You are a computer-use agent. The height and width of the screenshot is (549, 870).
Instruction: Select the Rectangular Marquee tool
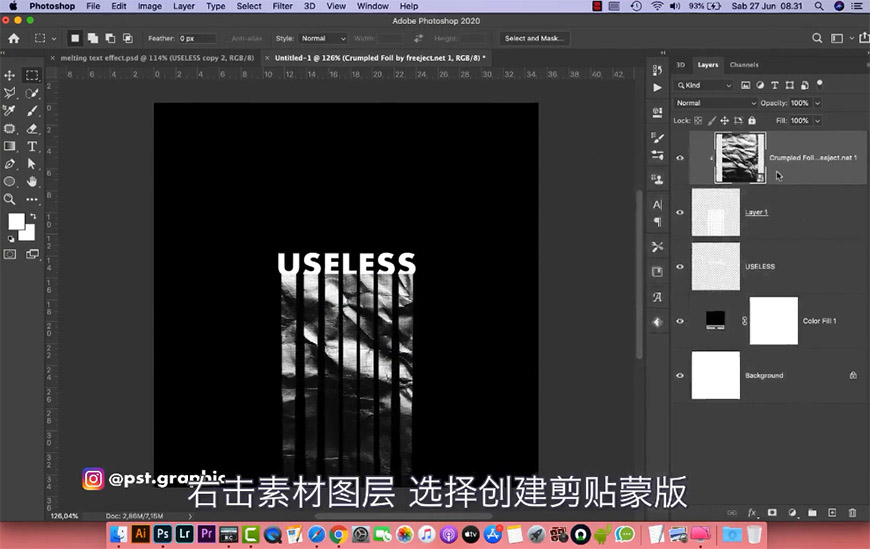pos(32,75)
